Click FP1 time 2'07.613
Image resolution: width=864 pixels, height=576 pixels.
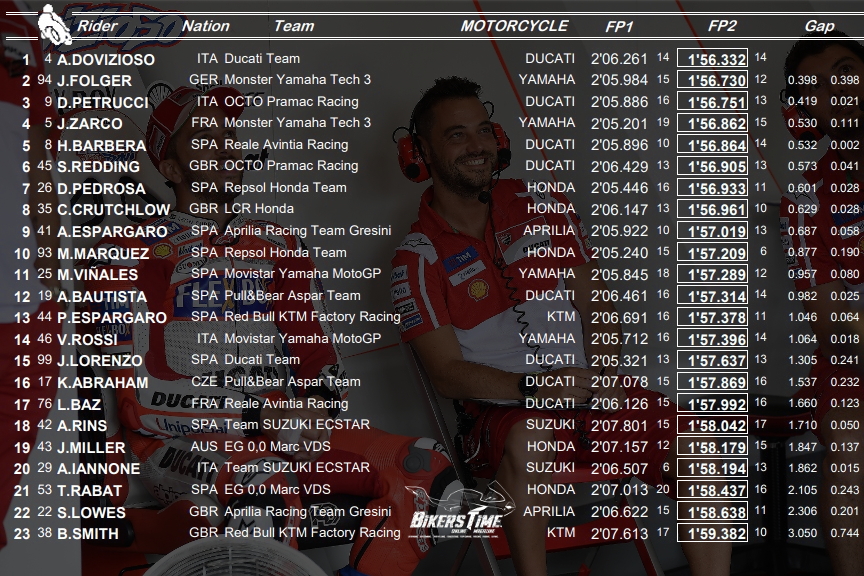(619, 534)
